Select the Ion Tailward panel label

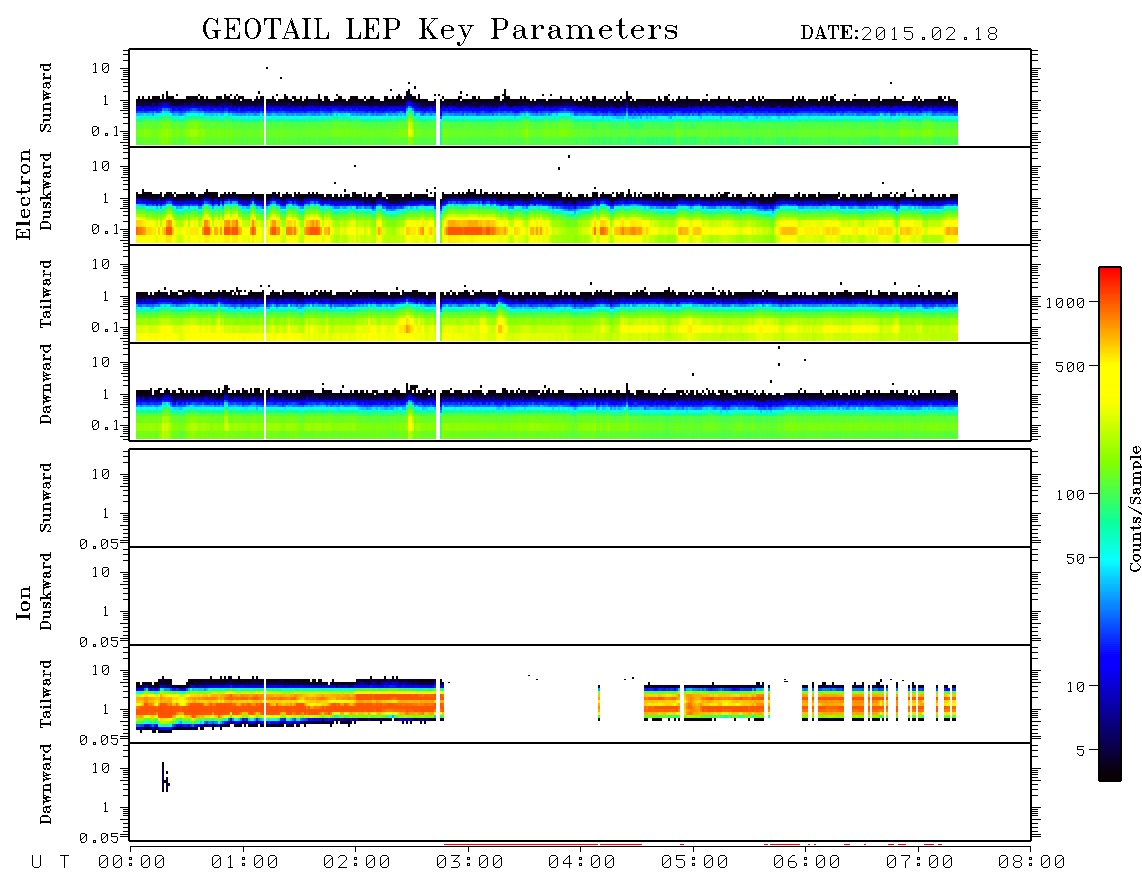point(46,694)
